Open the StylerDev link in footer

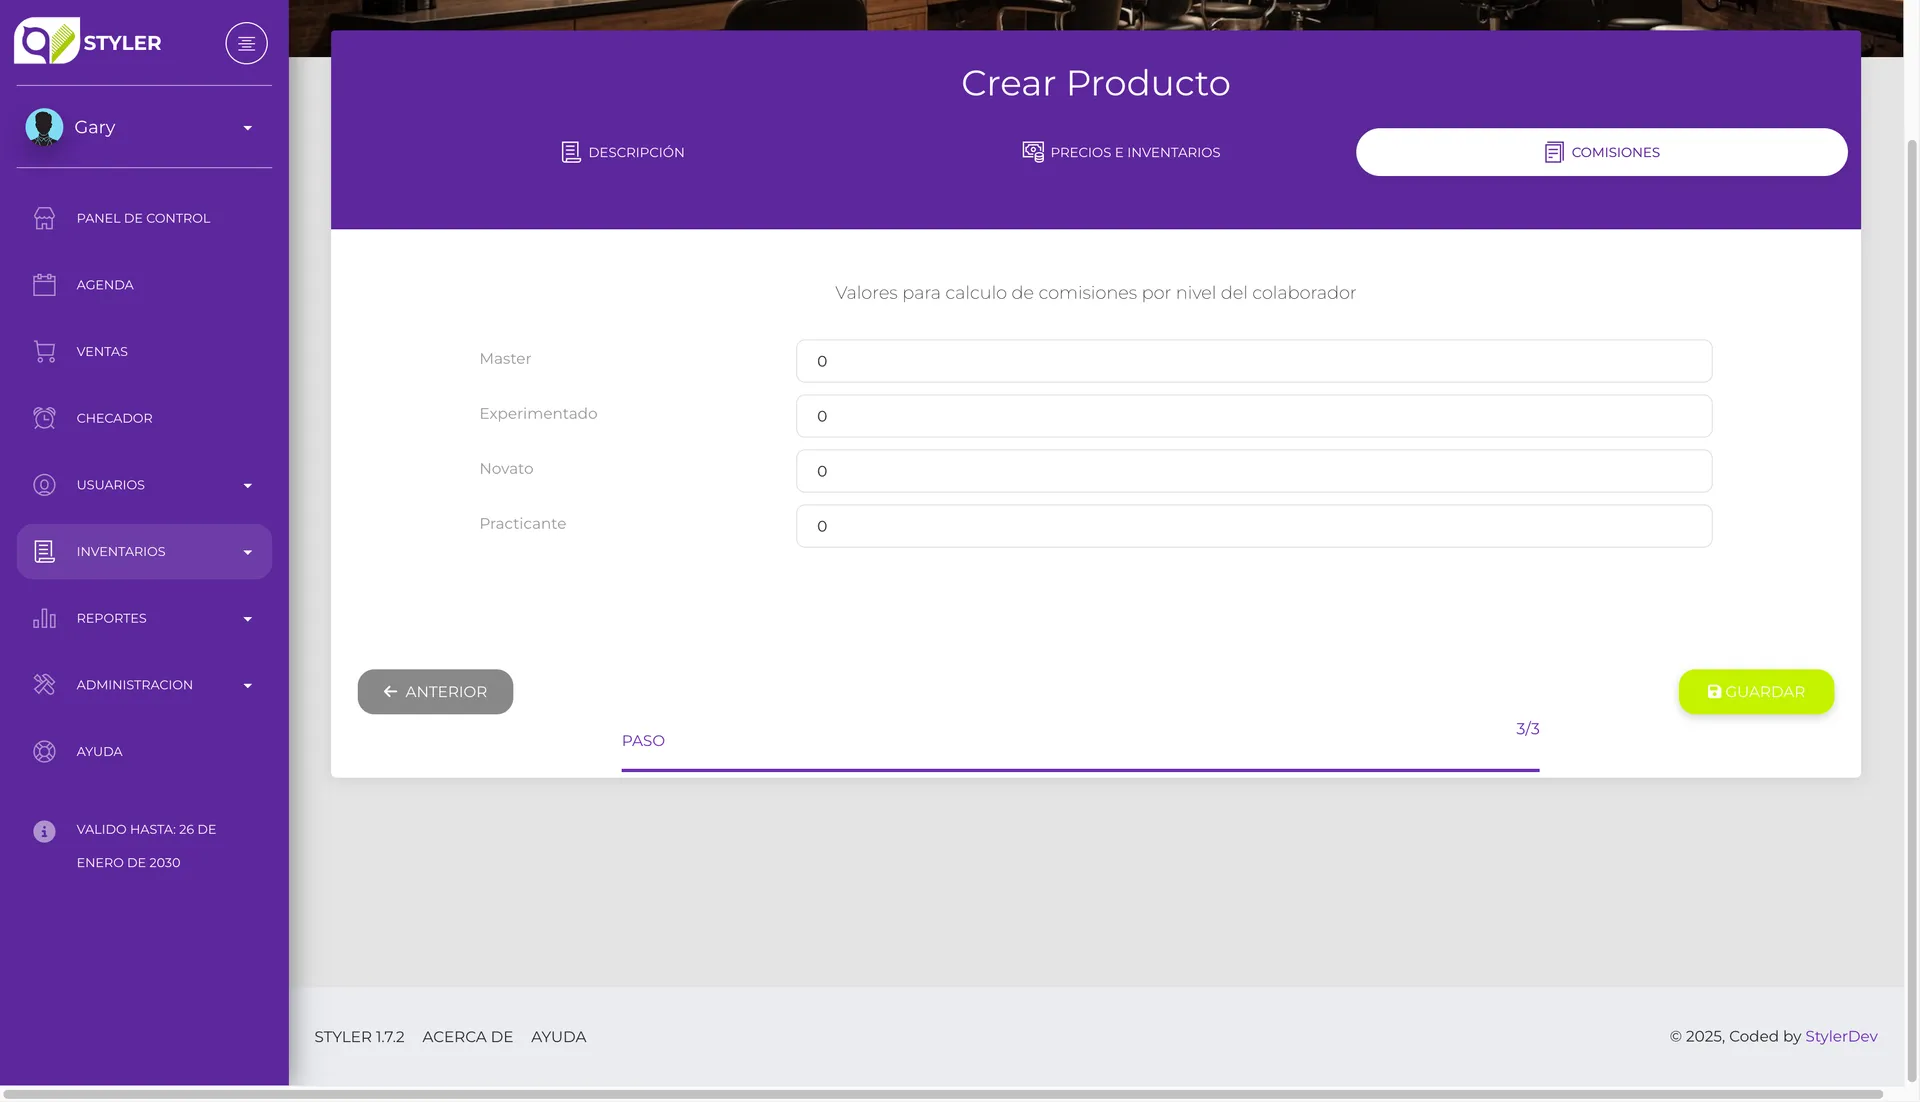tap(1841, 1036)
